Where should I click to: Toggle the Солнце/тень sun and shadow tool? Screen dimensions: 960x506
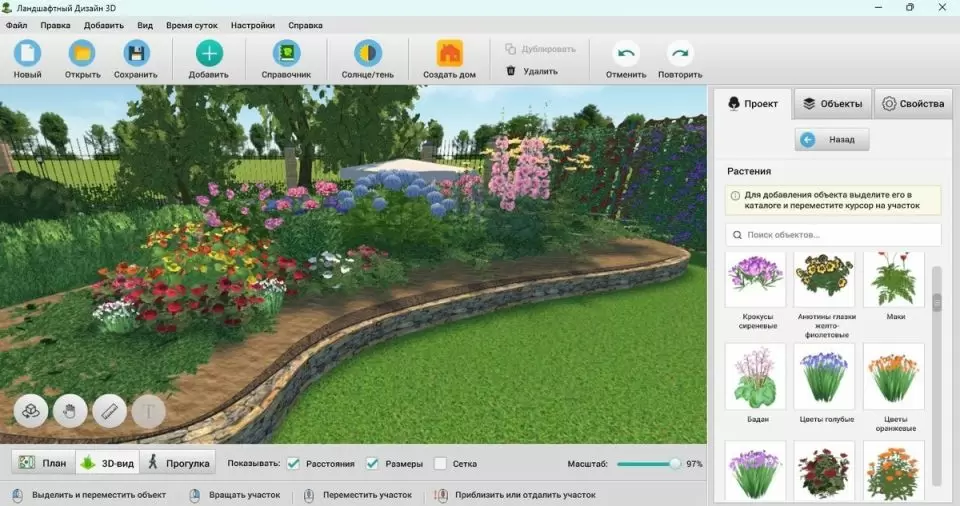click(x=368, y=53)
